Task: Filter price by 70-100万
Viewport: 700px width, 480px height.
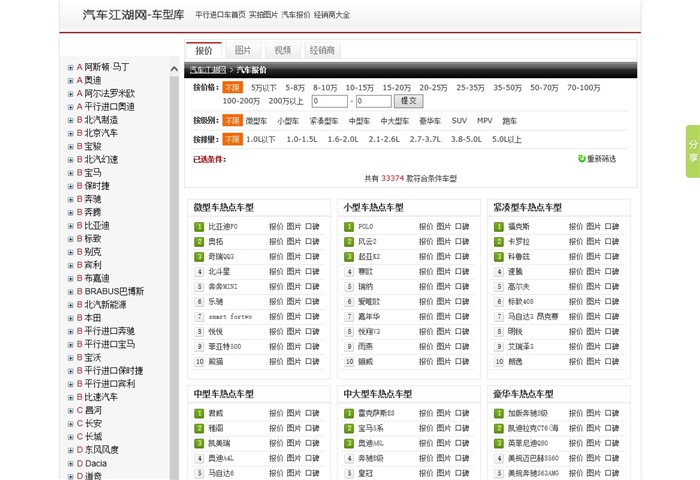Action: pos(583,88)
